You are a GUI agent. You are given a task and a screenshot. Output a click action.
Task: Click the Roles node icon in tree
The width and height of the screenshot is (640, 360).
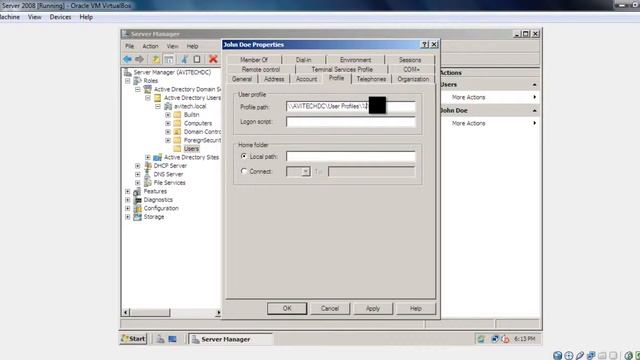coord(138,81)
